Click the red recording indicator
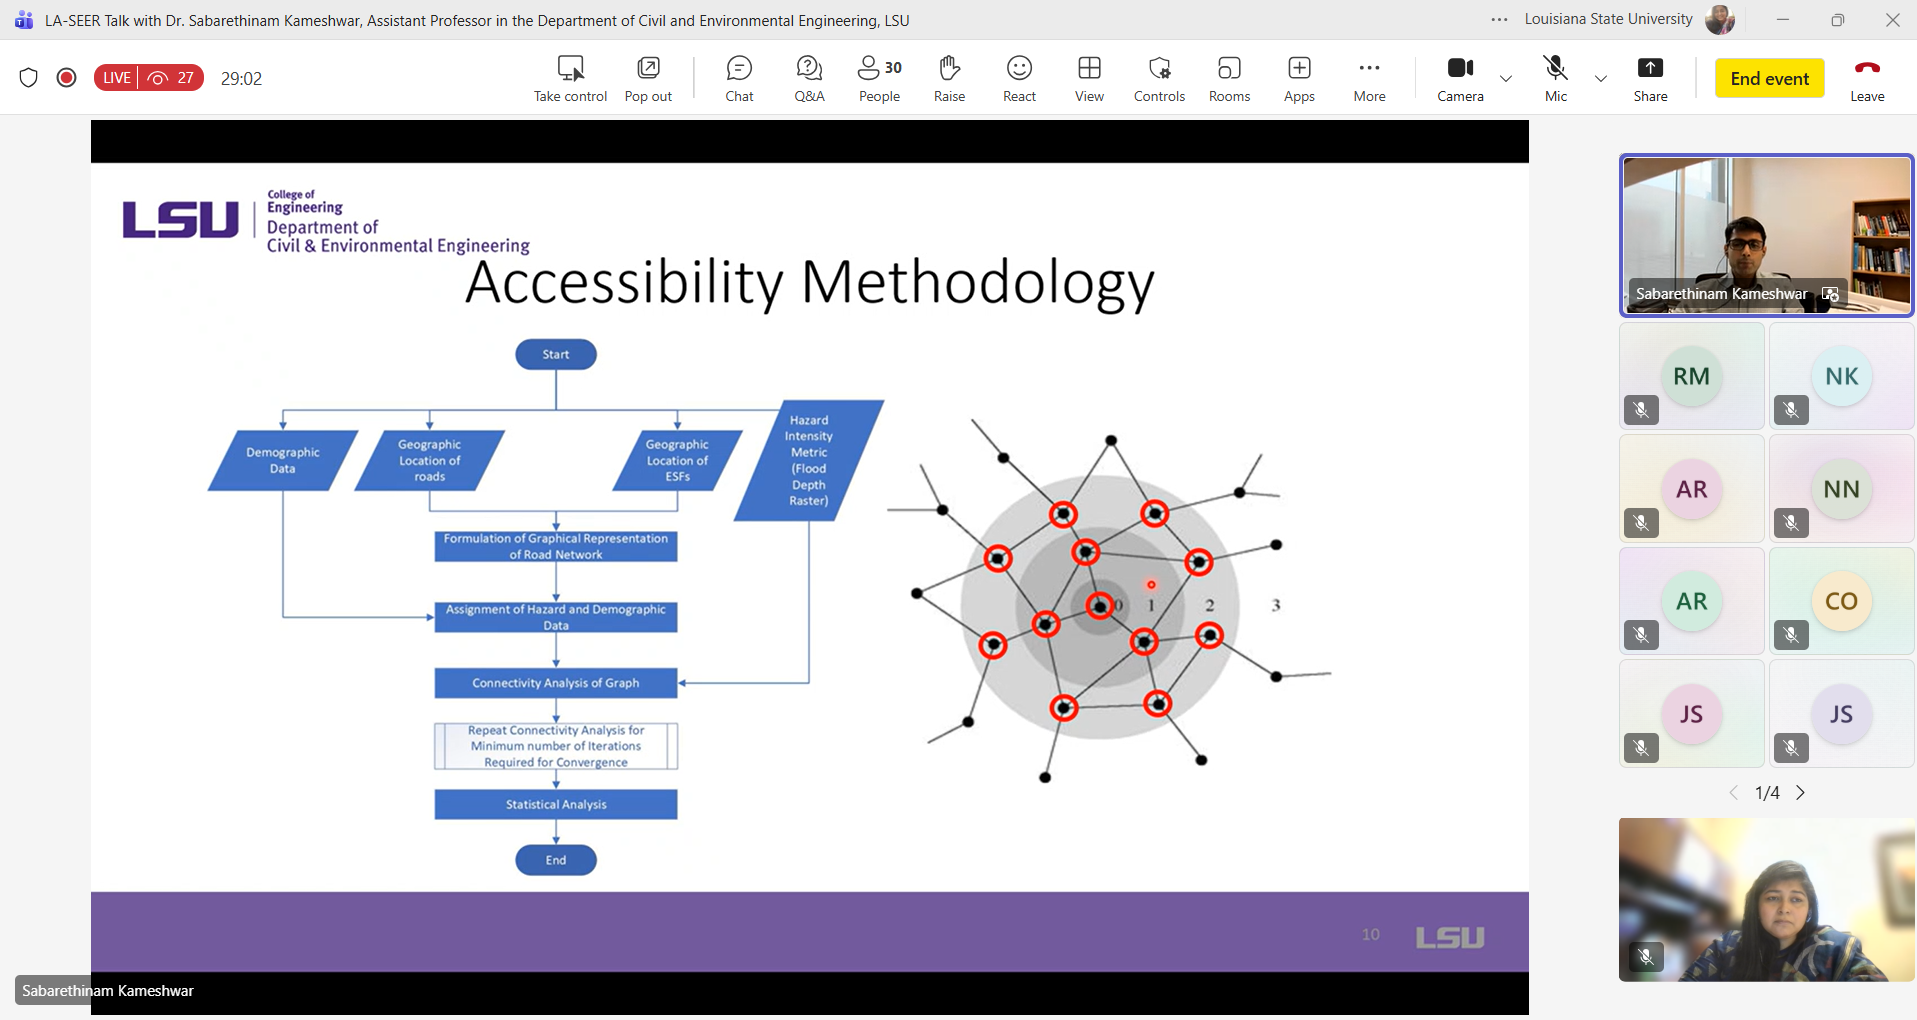Image resolution: width=1917 pixels, height=1020 pixels. (67, 78)
